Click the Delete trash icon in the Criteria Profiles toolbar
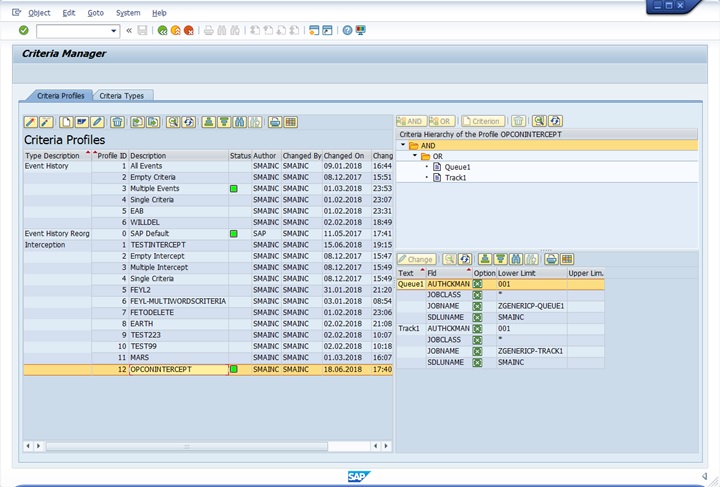 point(117,122)
